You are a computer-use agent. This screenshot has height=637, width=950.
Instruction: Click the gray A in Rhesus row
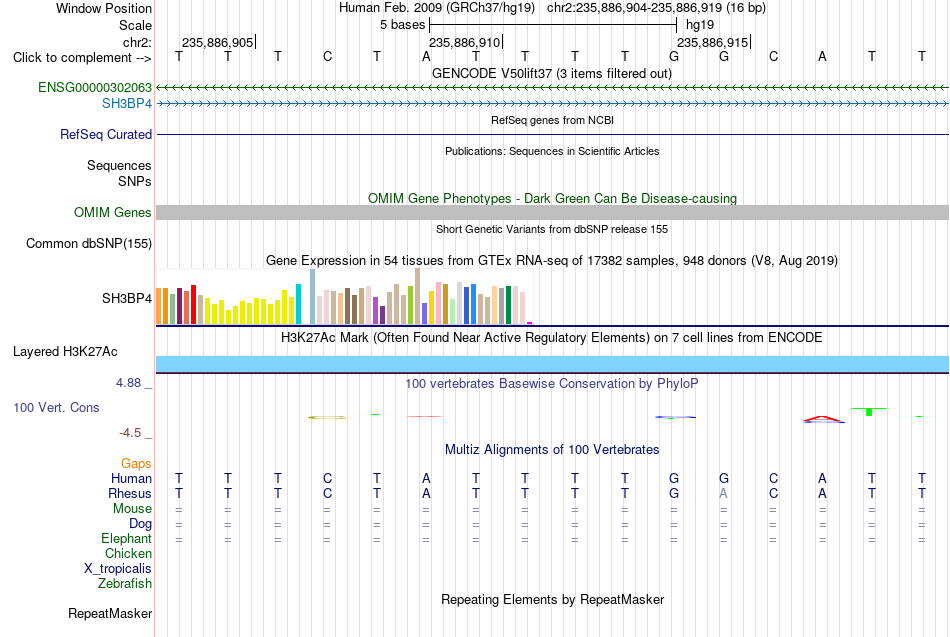723,494
